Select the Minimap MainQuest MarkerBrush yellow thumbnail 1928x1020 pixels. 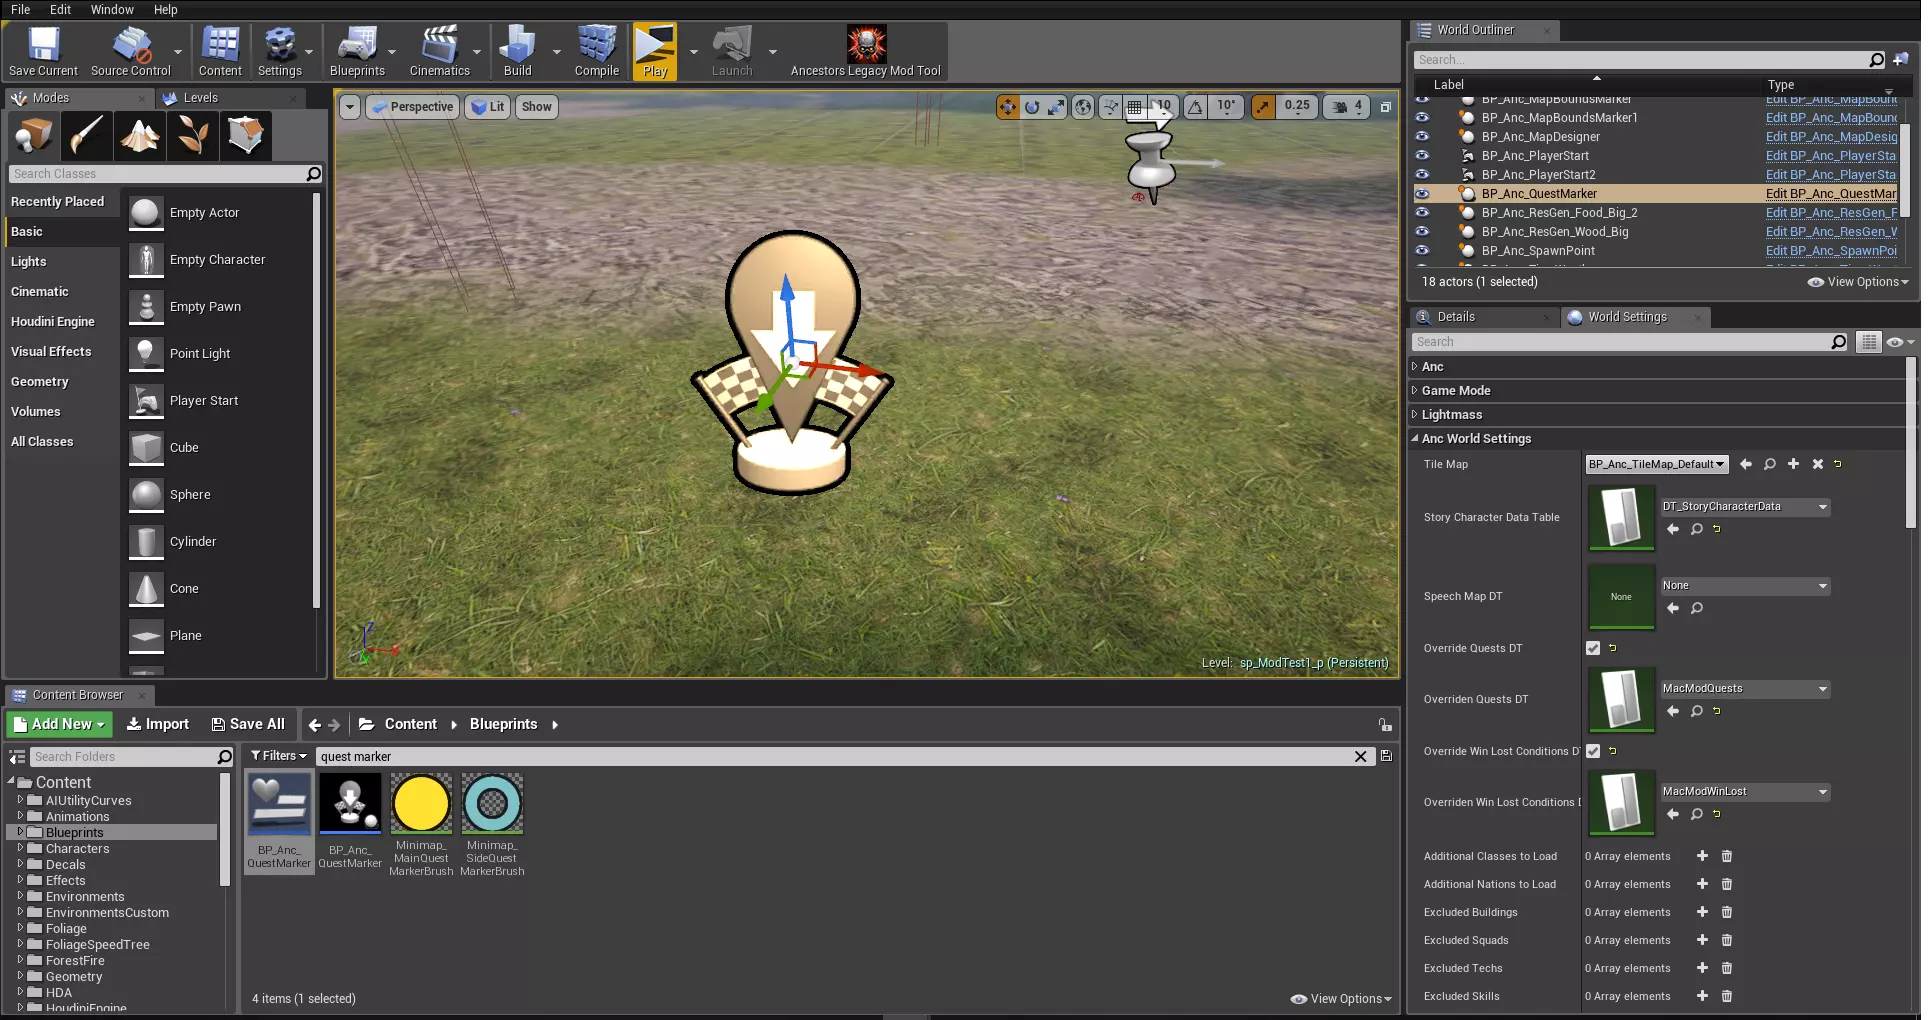[x=421, y=804]
